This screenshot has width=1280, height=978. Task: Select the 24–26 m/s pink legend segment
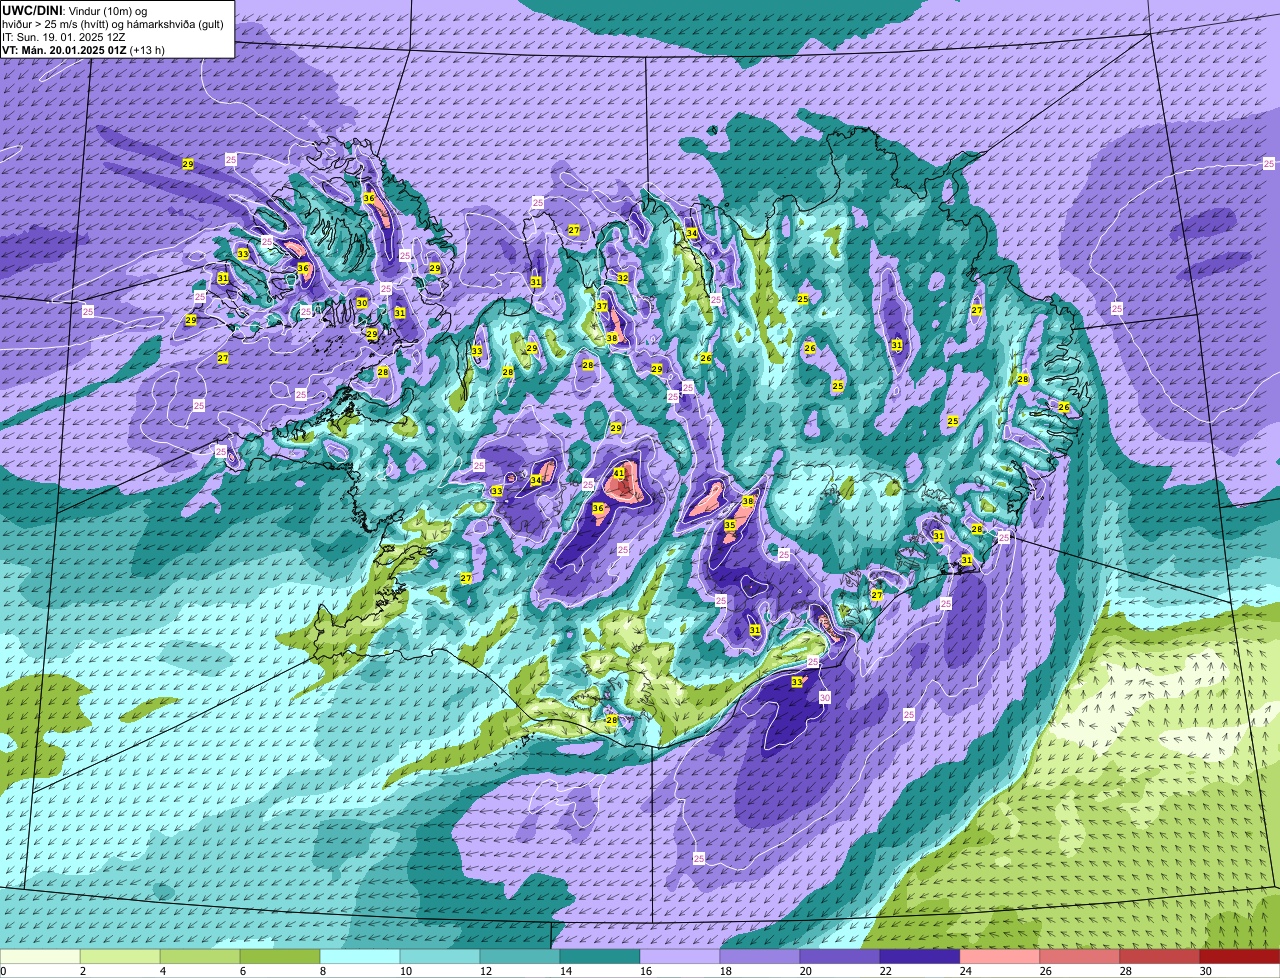click(x=1000, y=957)
